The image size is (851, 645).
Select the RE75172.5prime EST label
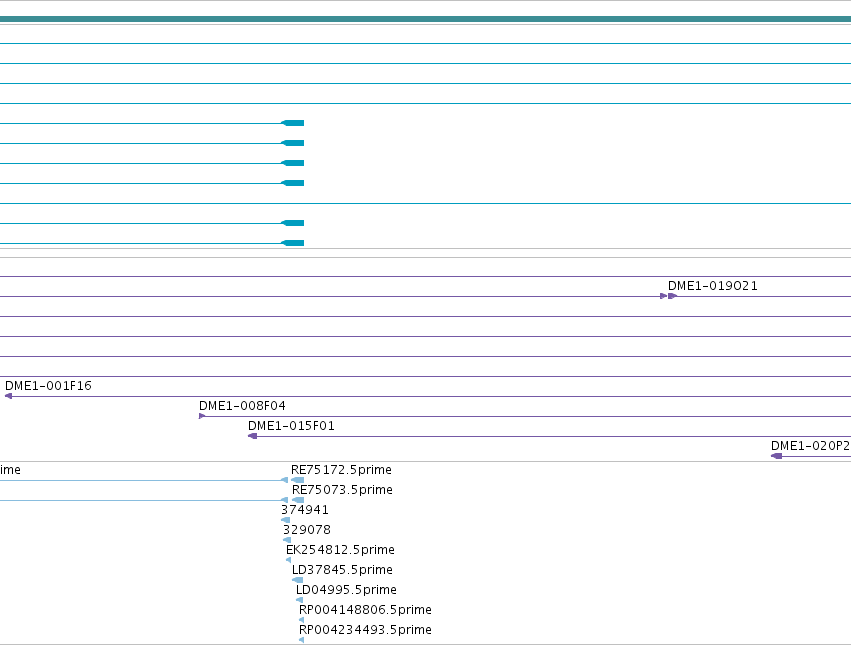point(341,470)
